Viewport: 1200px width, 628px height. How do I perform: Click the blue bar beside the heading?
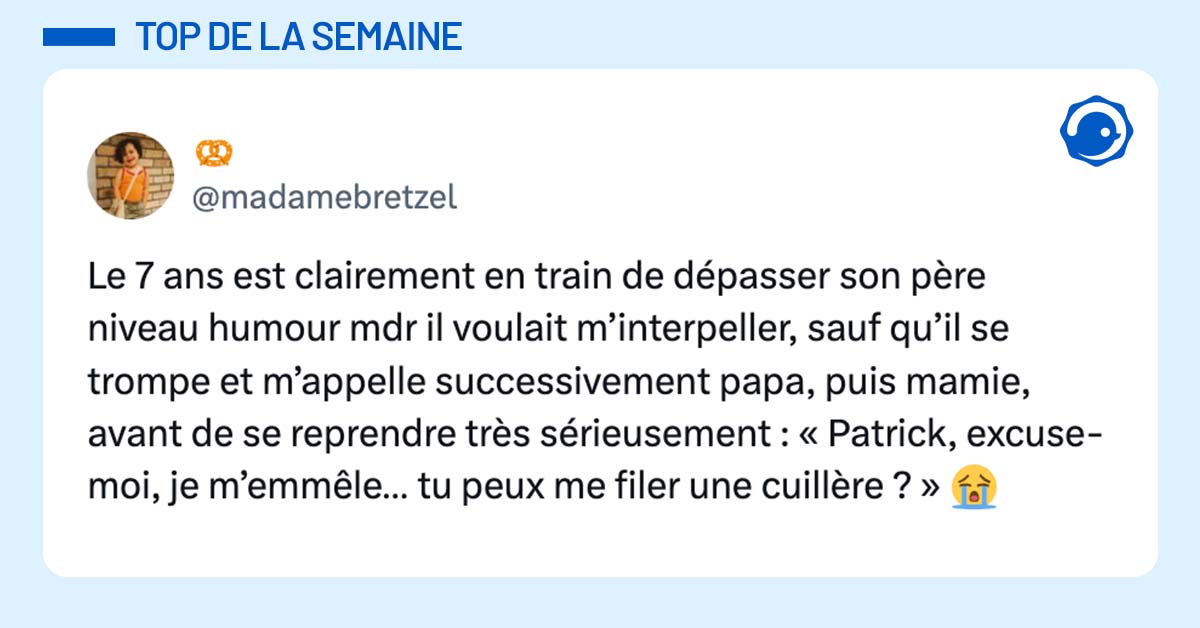(79, 37)
